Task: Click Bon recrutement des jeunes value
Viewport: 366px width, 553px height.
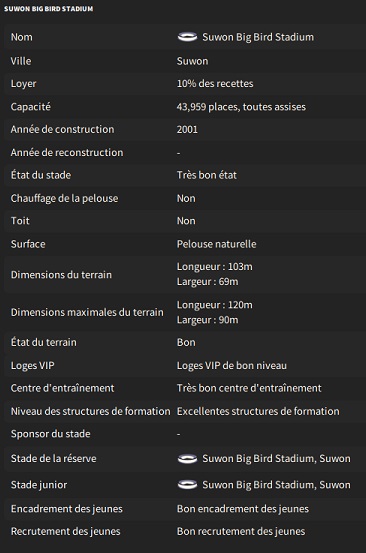Action: point(241,531)
